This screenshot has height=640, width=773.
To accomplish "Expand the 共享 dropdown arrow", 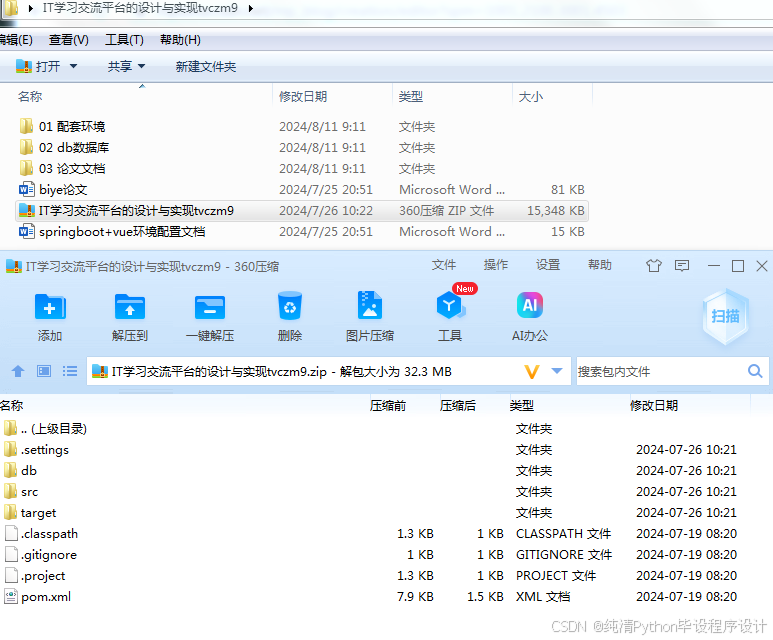I will click(141, 66).
